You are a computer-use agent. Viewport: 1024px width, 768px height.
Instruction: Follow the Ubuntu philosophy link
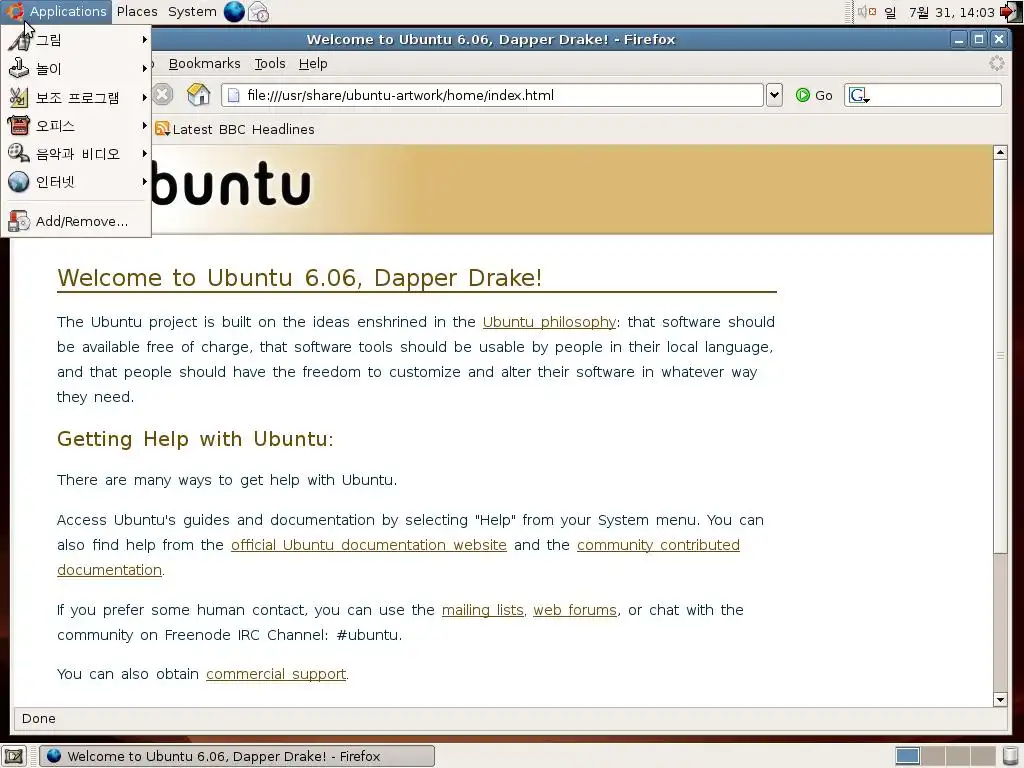549,322
